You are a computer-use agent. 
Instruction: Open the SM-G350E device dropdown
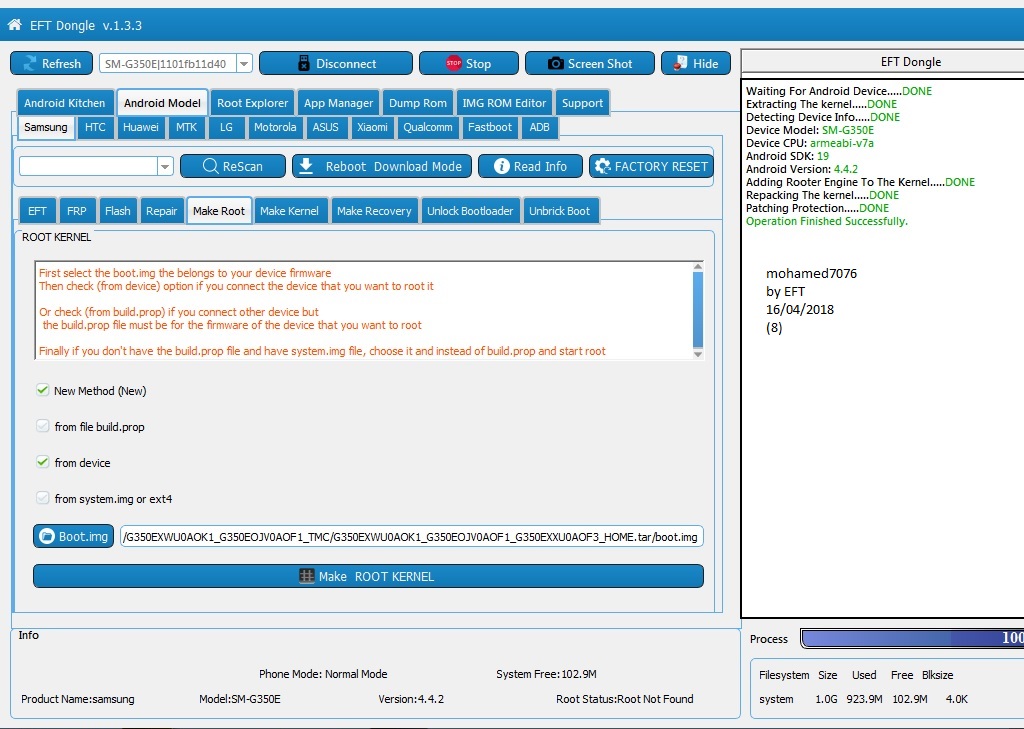tap(244, 63)
